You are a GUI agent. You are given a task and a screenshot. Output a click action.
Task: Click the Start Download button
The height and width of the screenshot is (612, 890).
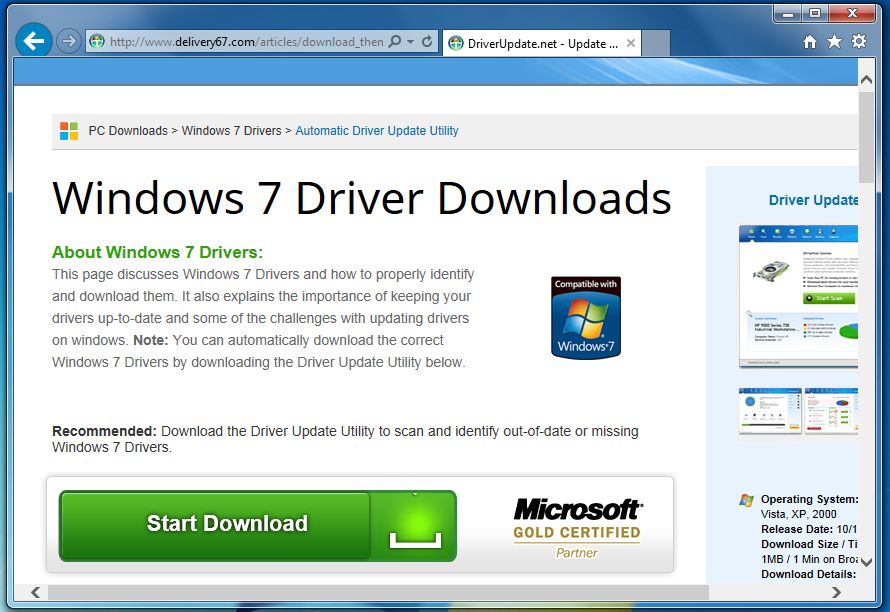(258, 525)
